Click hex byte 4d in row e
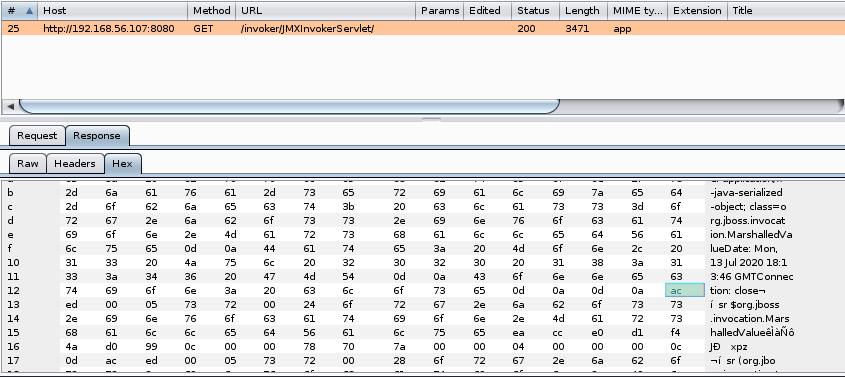Image resolution: width=845 pixels, height=377 pixels. pyautogui.click(x=231, y=235)
